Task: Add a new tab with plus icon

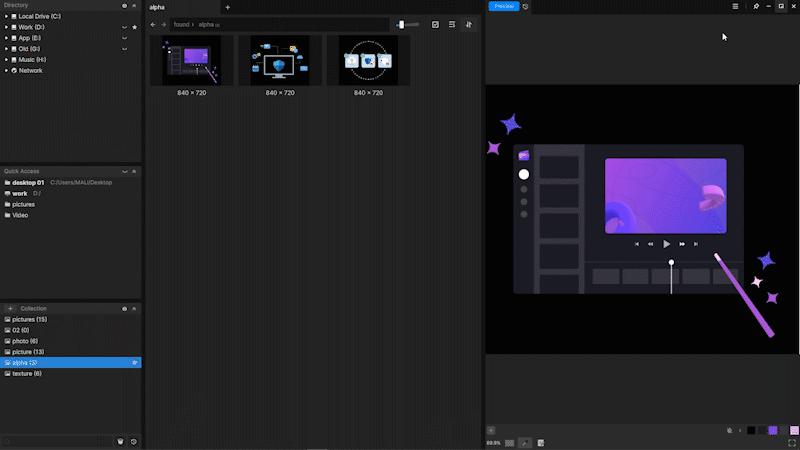Action: [228, 7]
